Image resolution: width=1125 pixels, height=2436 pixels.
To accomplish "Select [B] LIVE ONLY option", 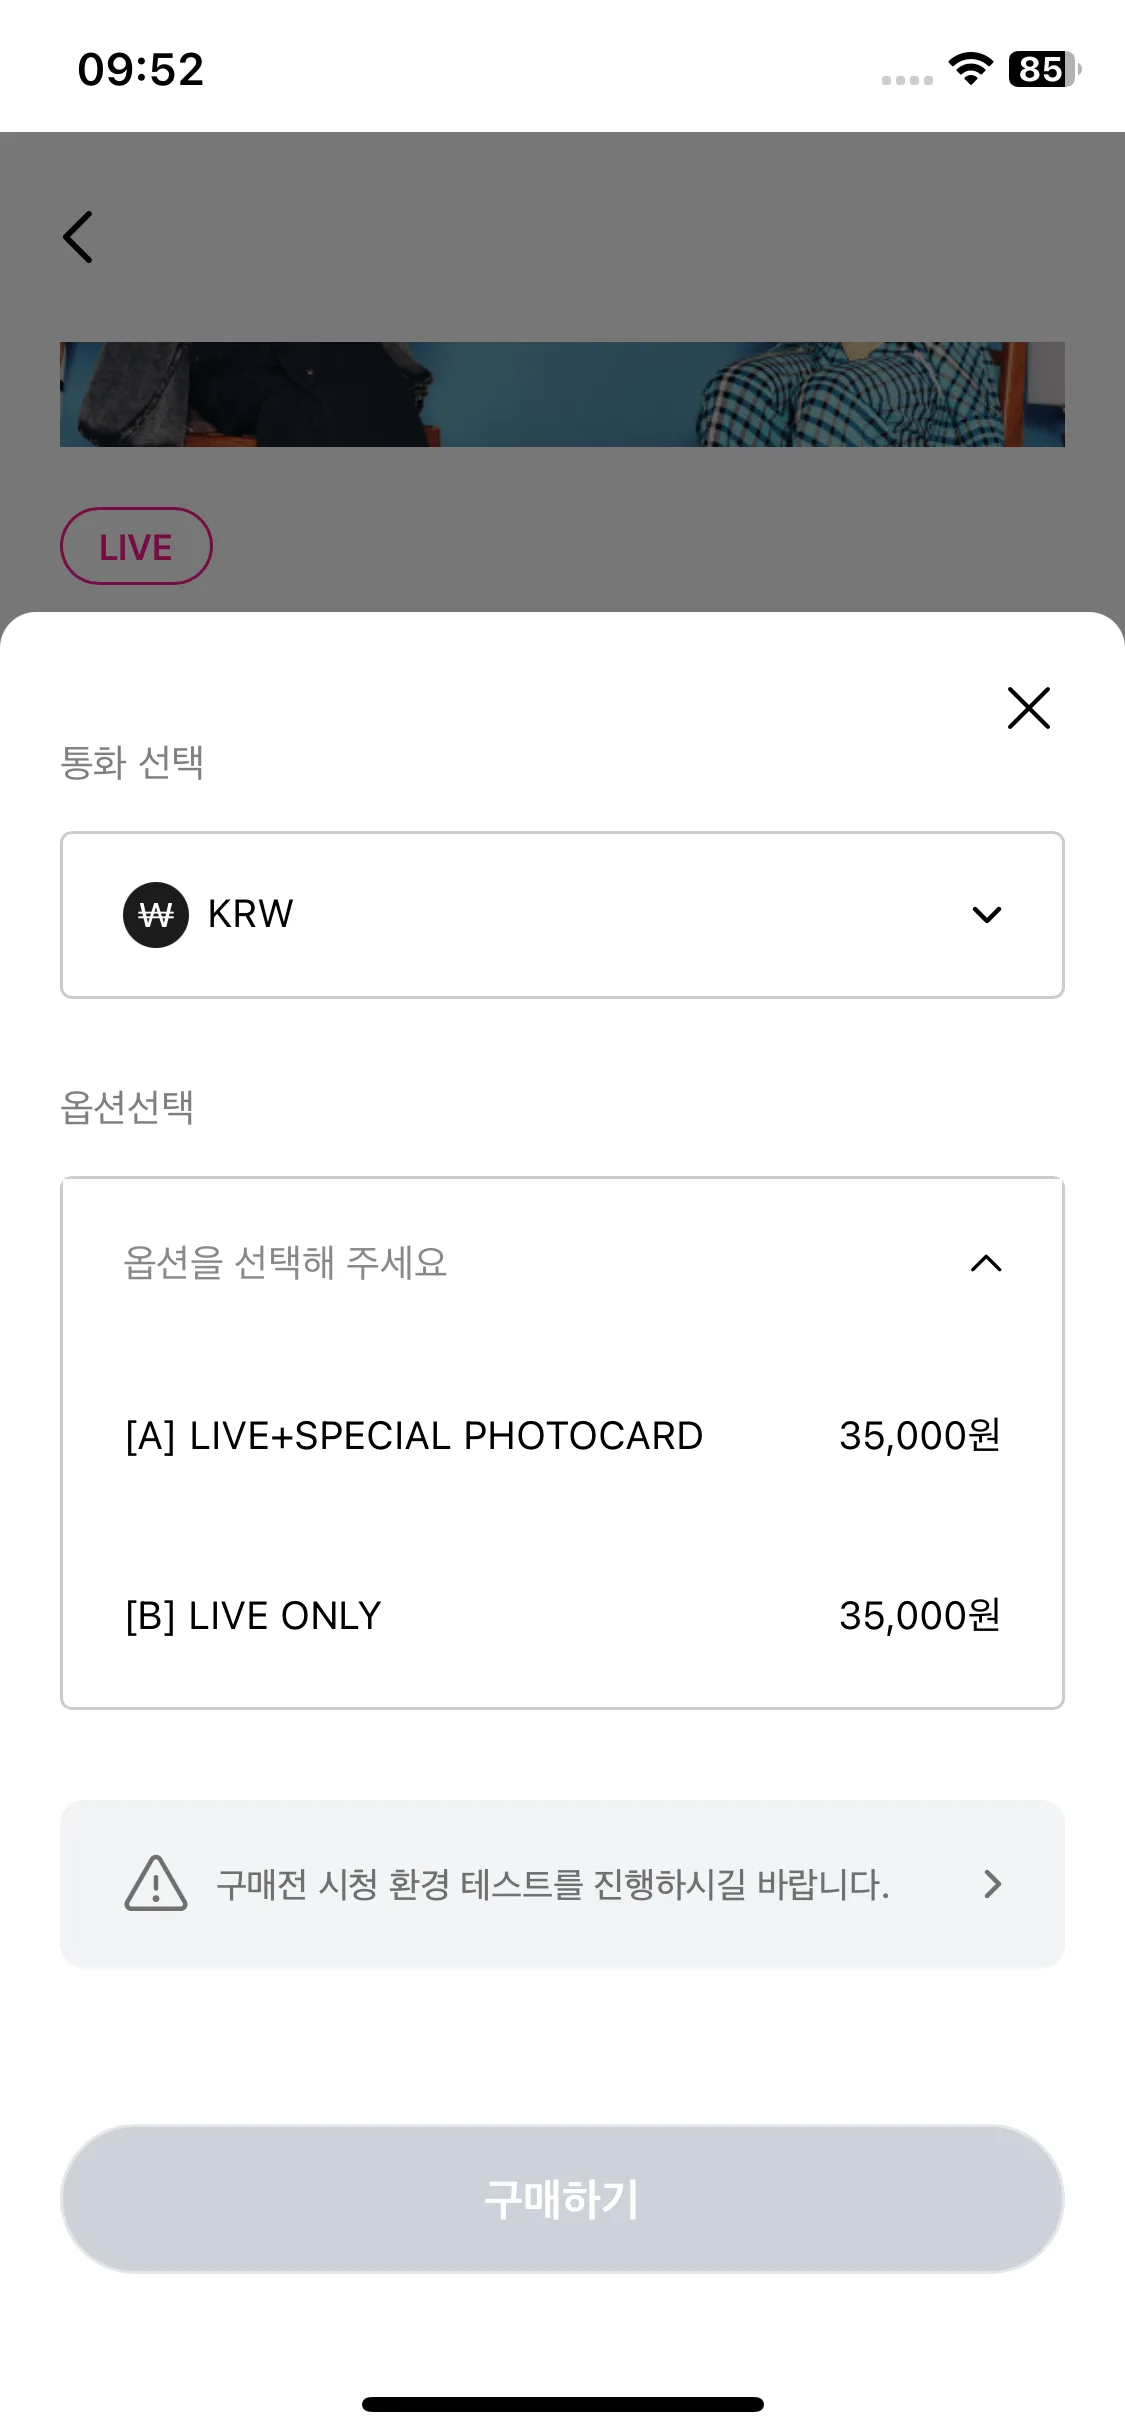I will (x=562, y=1616).
